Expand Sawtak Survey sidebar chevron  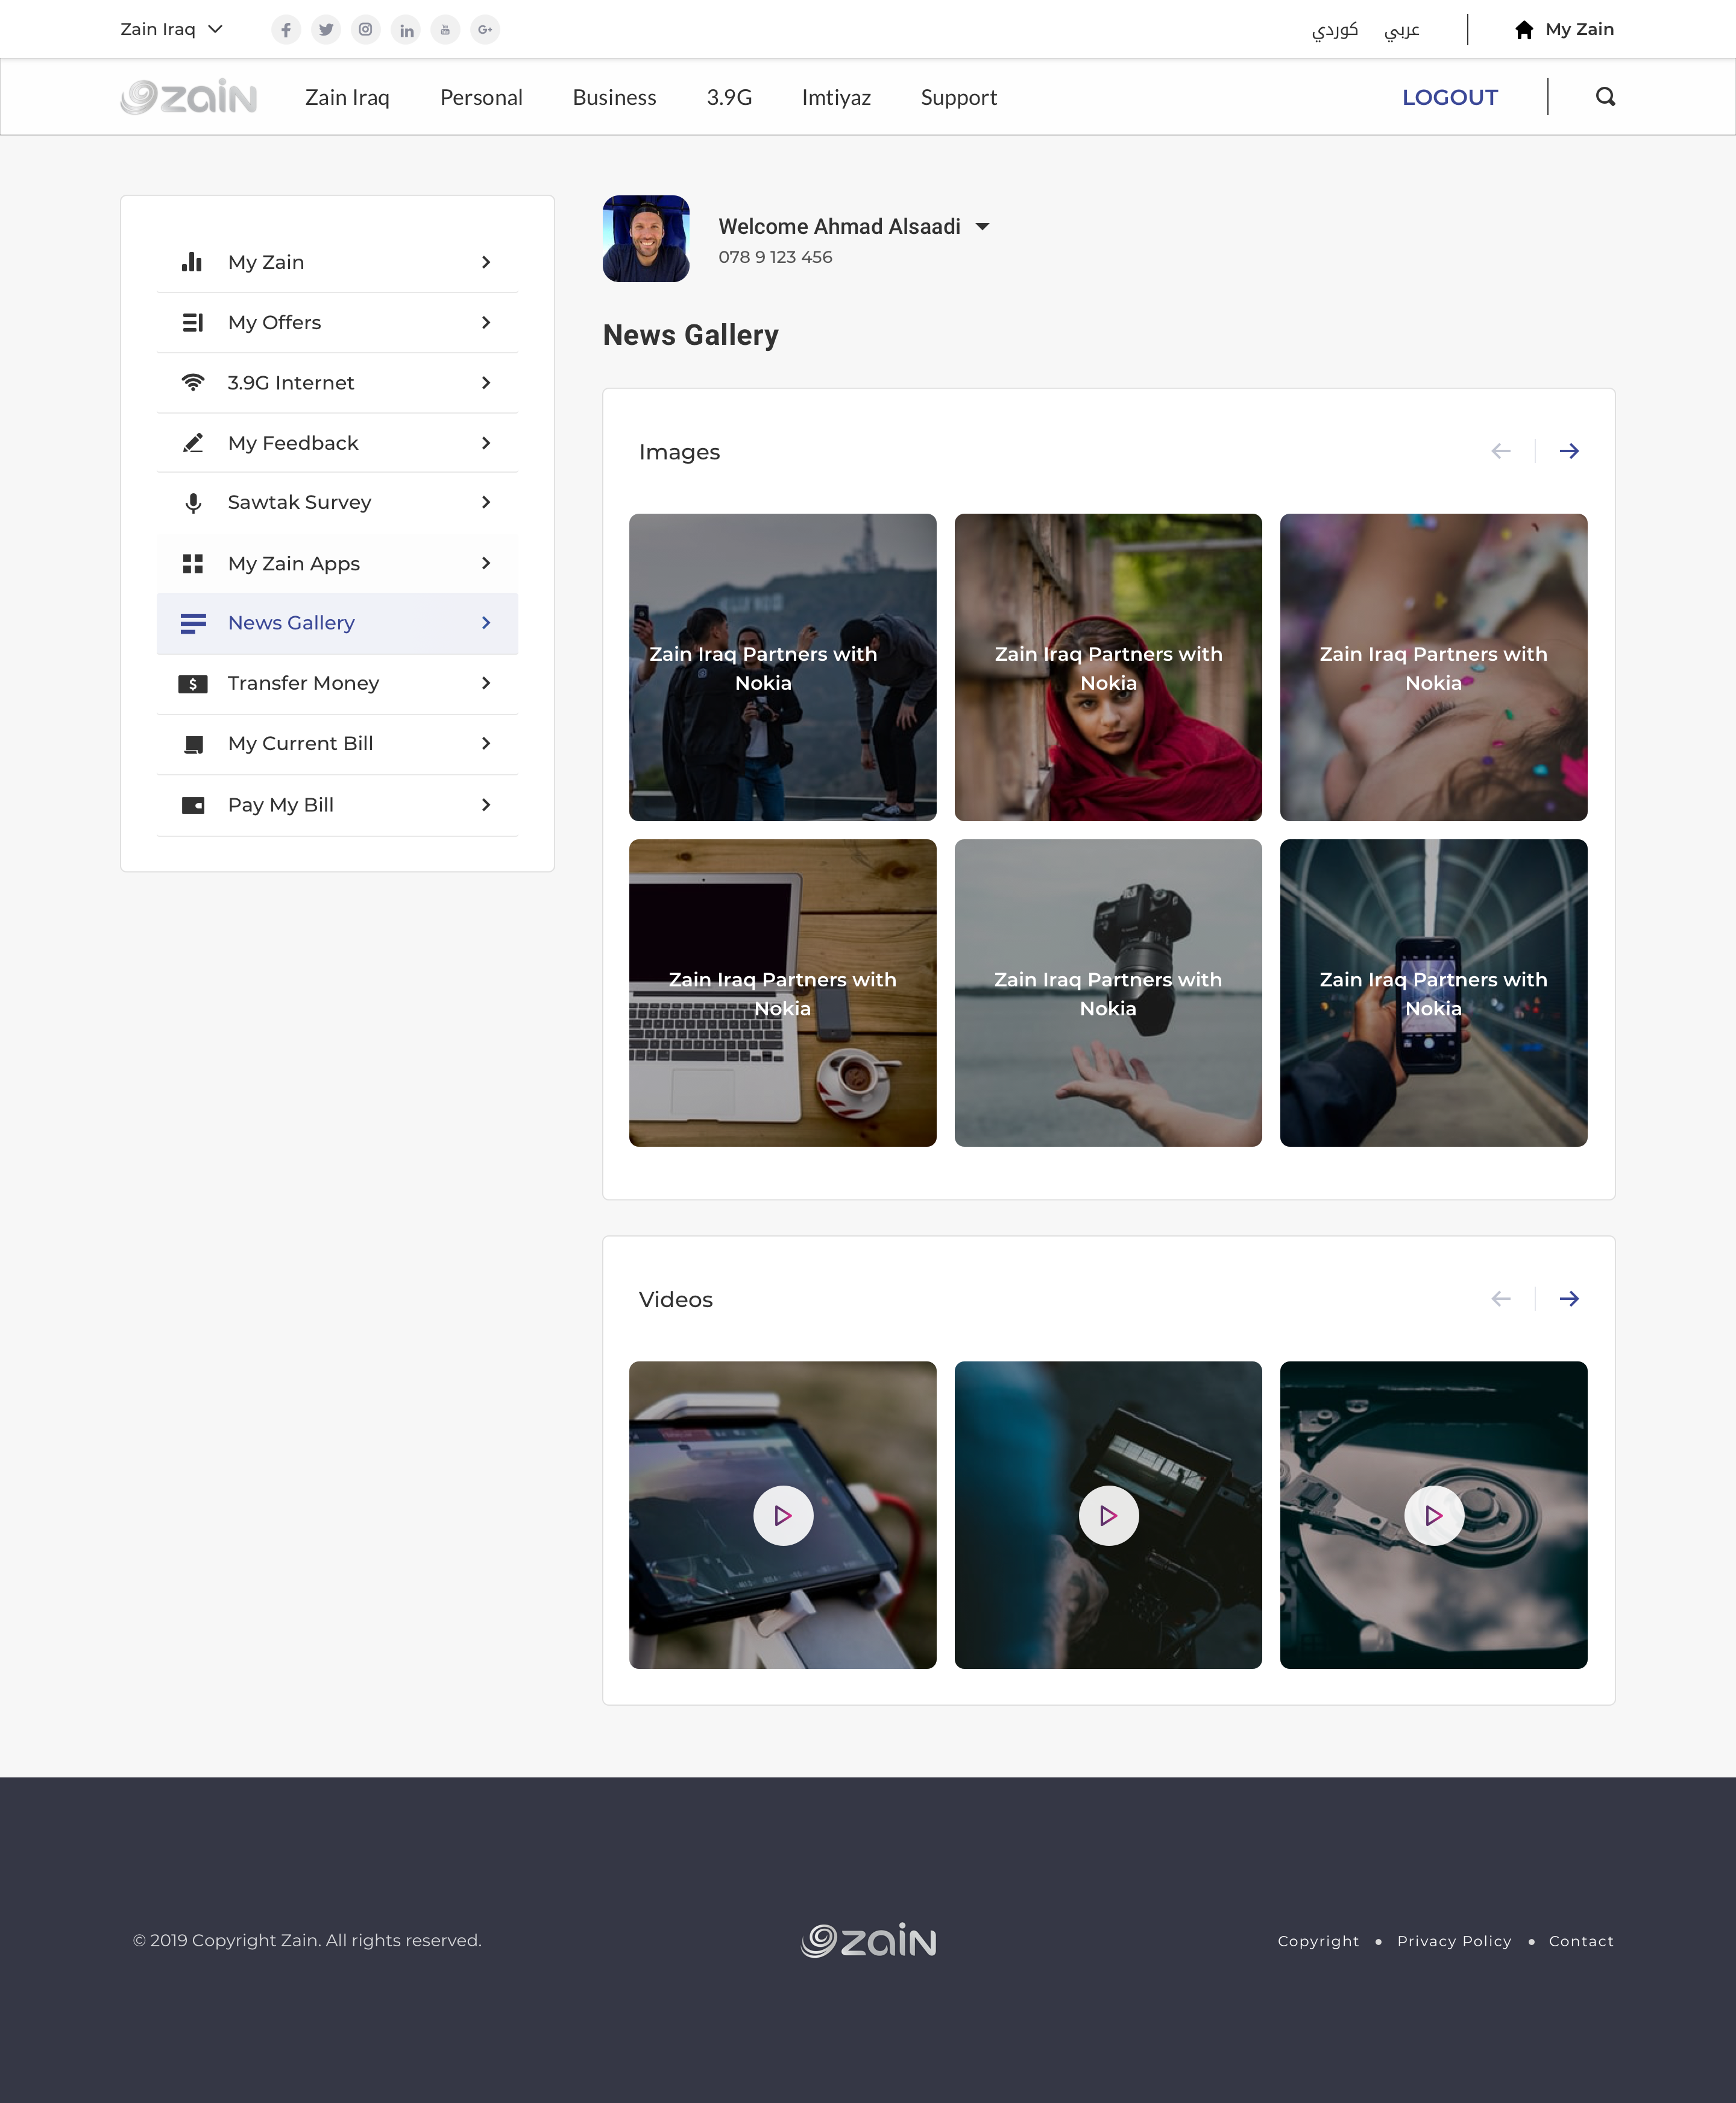click(x=486, y=502)
